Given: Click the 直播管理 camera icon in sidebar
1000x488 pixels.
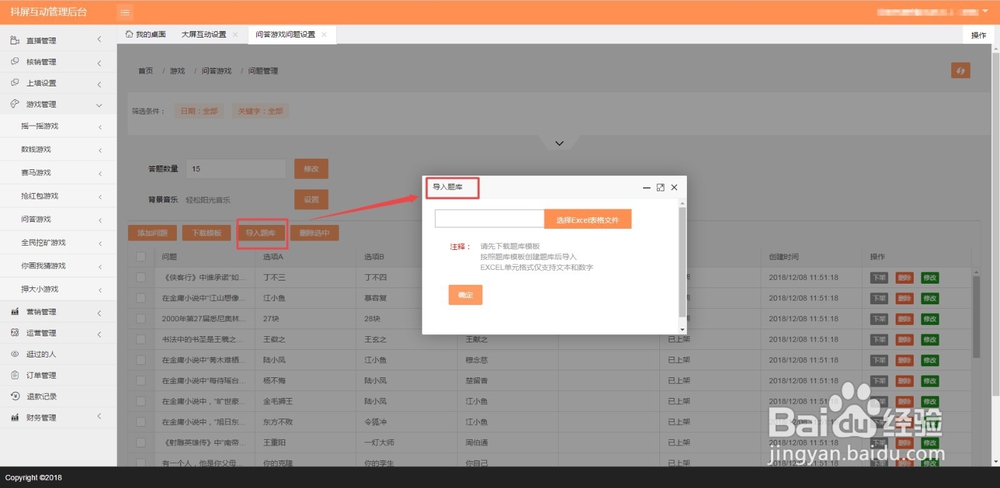Looking at the screenshot, I should point(15,40).
